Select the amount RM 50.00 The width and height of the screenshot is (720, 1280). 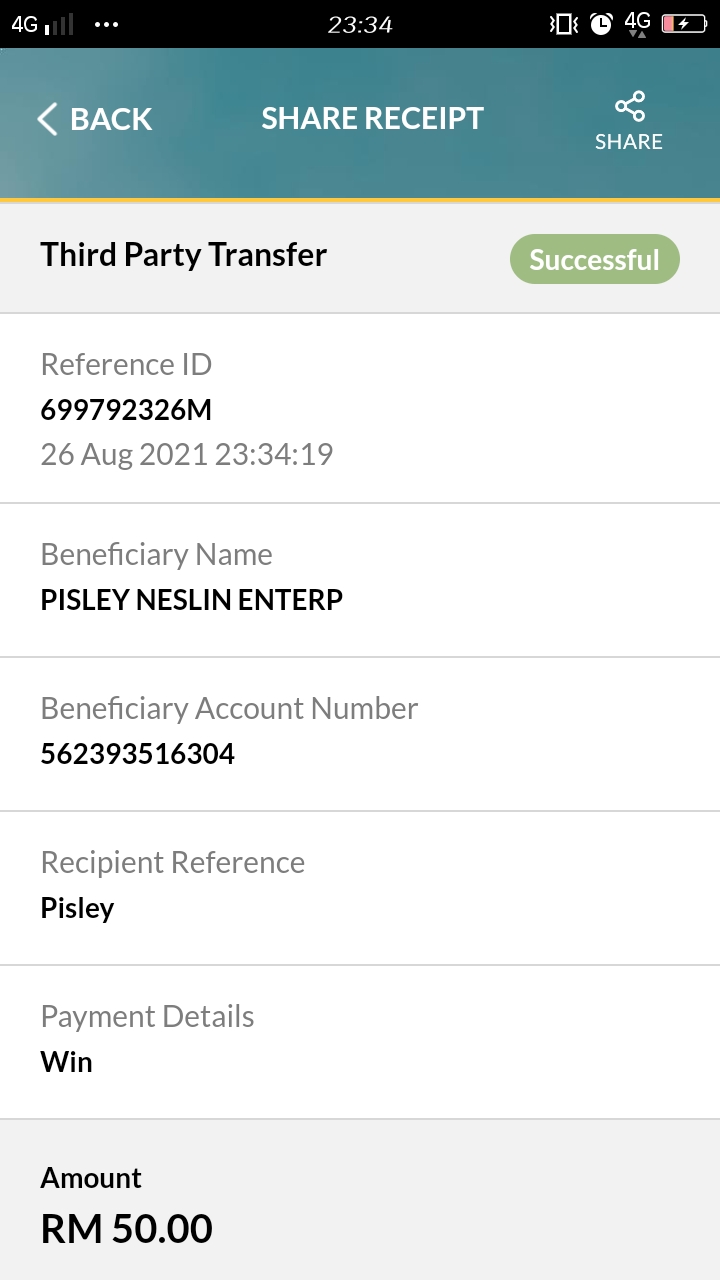pos(127,1229)
